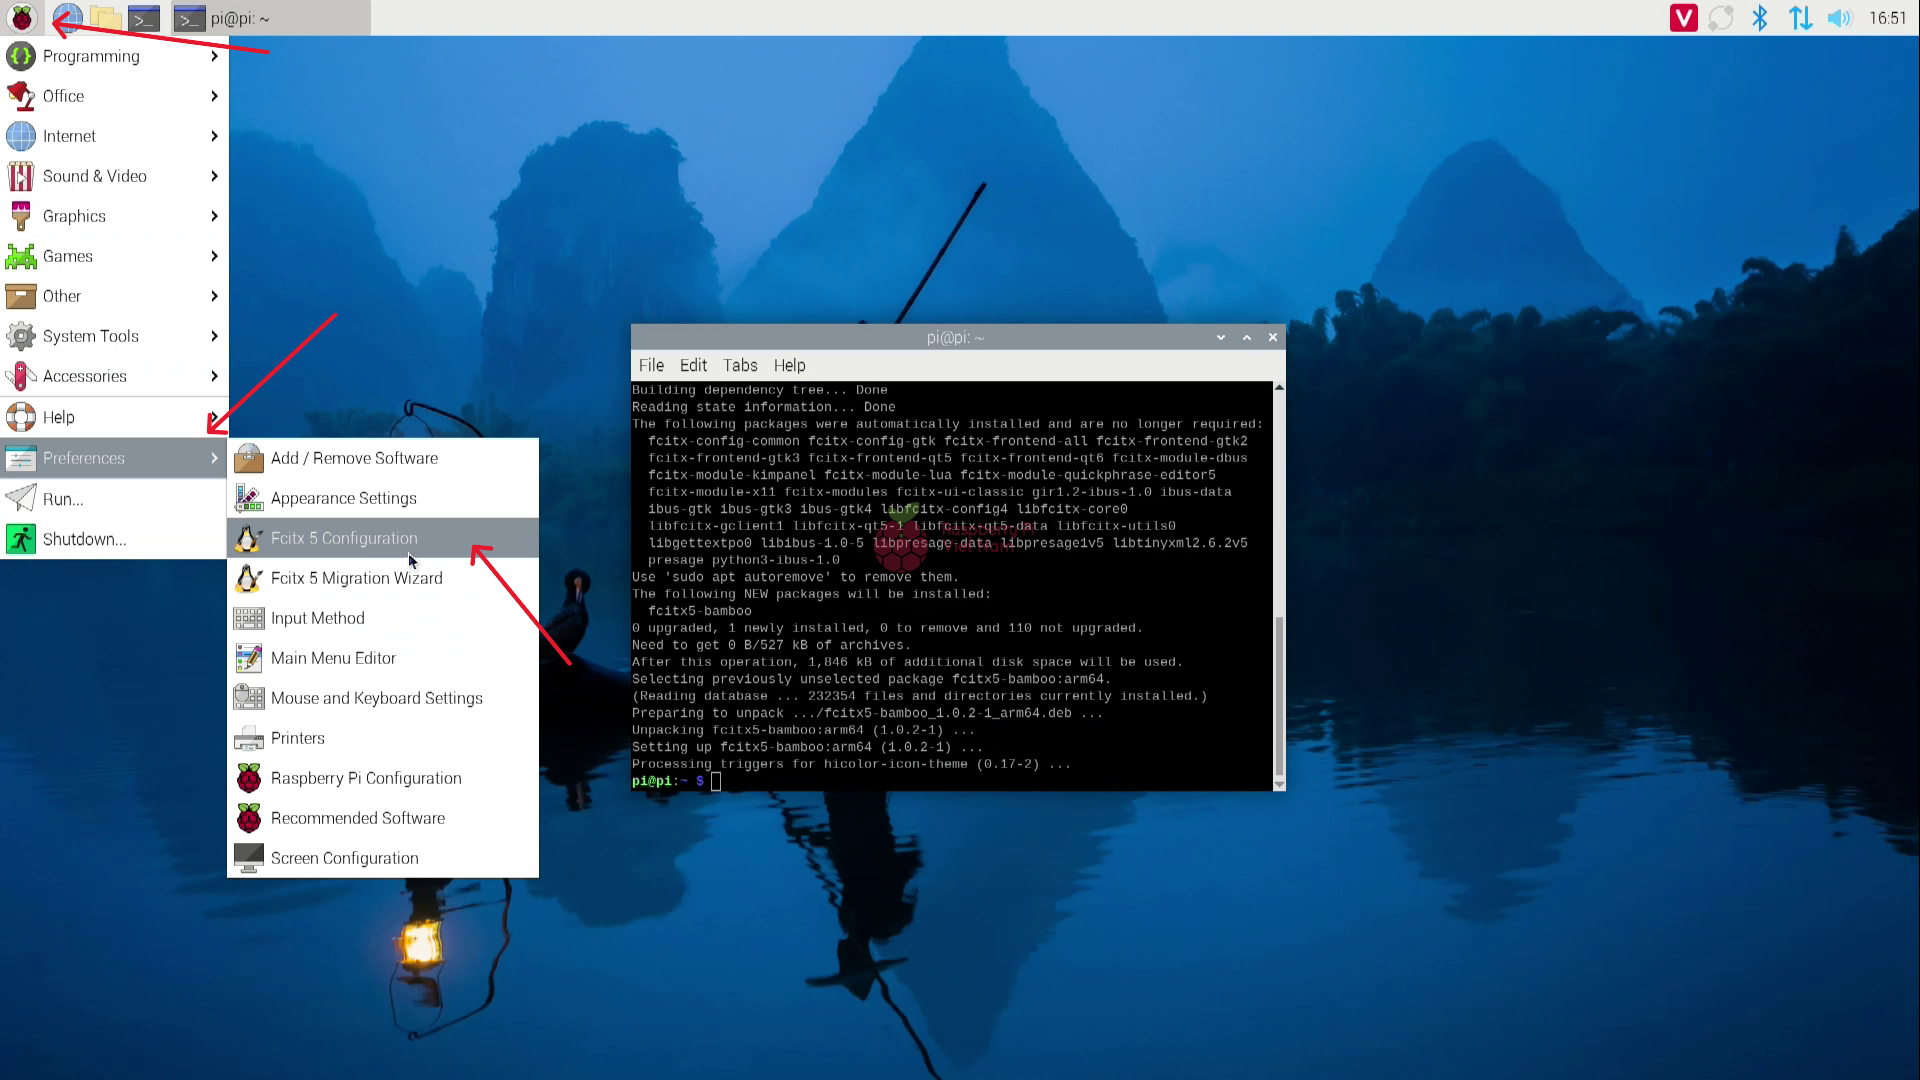Click the volume speaker icon
The height and width of the screenshot is (1080, 1920).
point(1839,18)
